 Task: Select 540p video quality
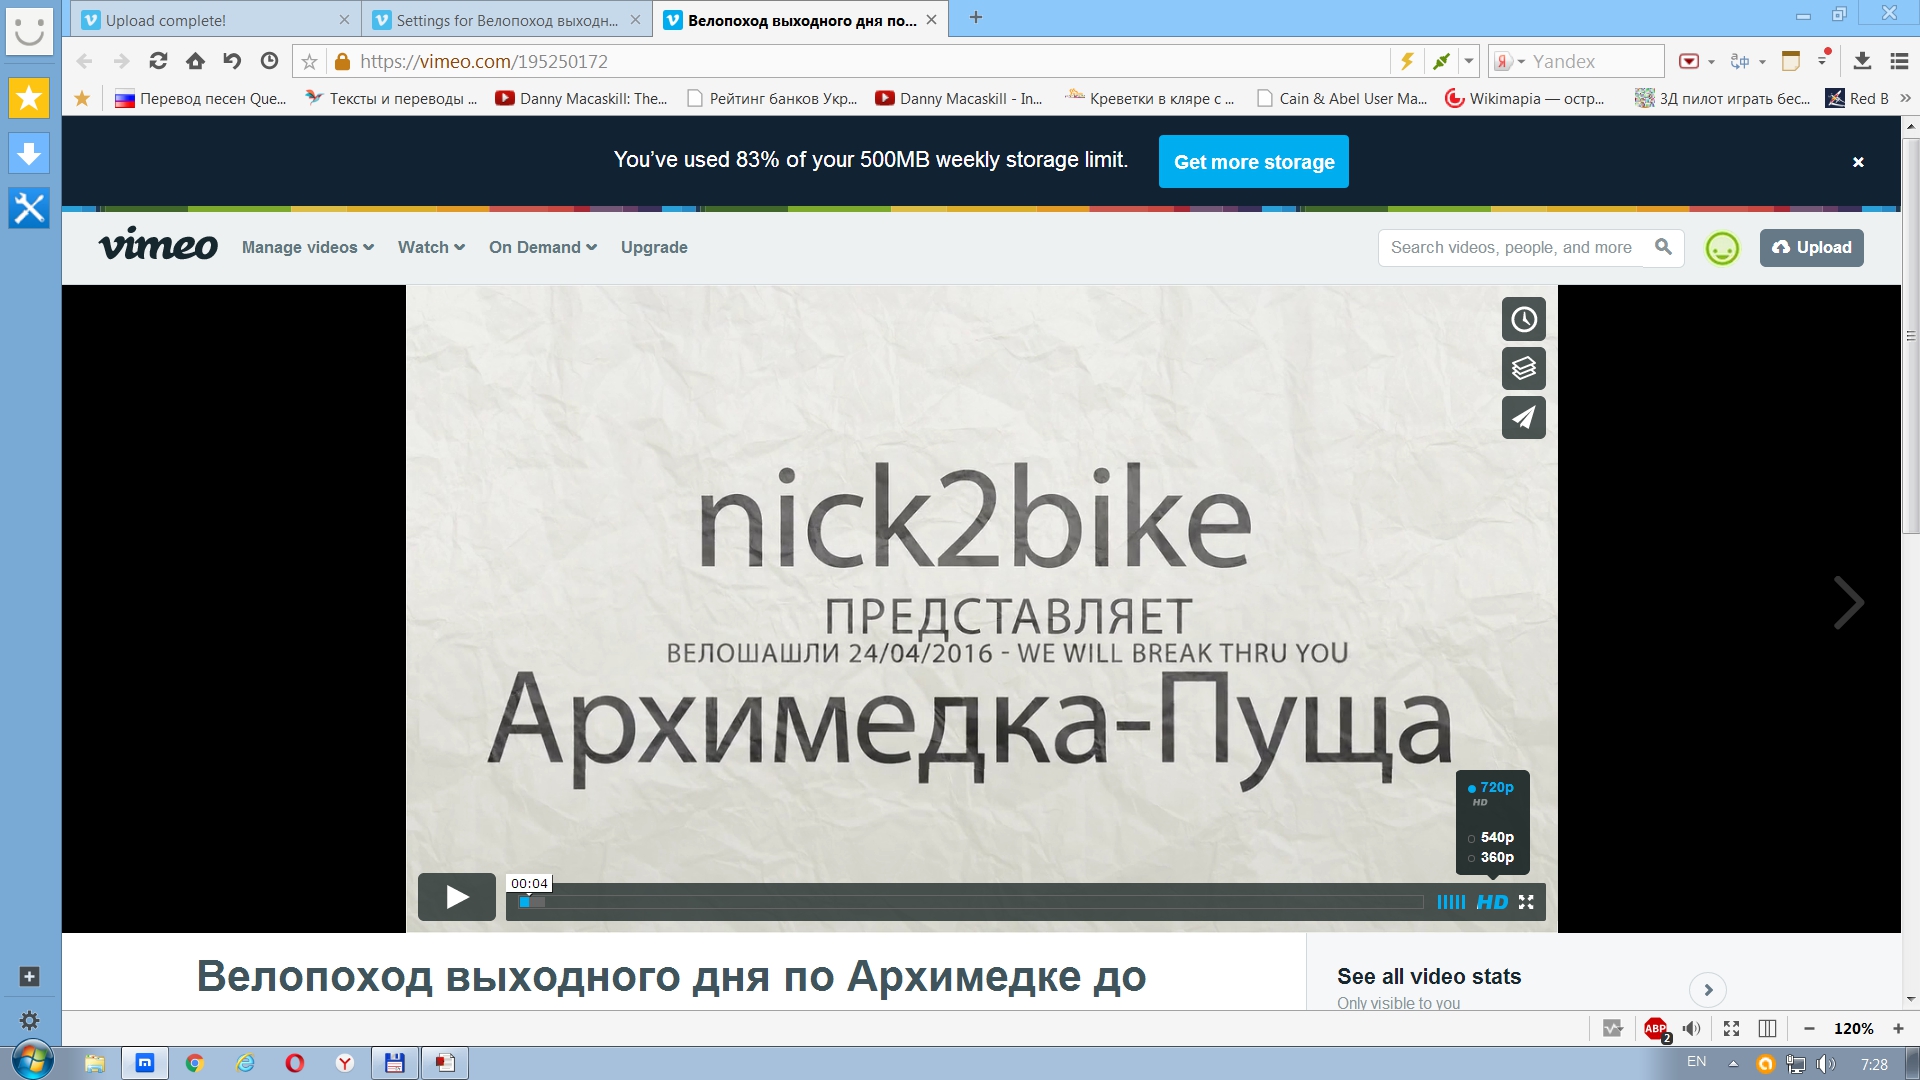point(1496,837)
